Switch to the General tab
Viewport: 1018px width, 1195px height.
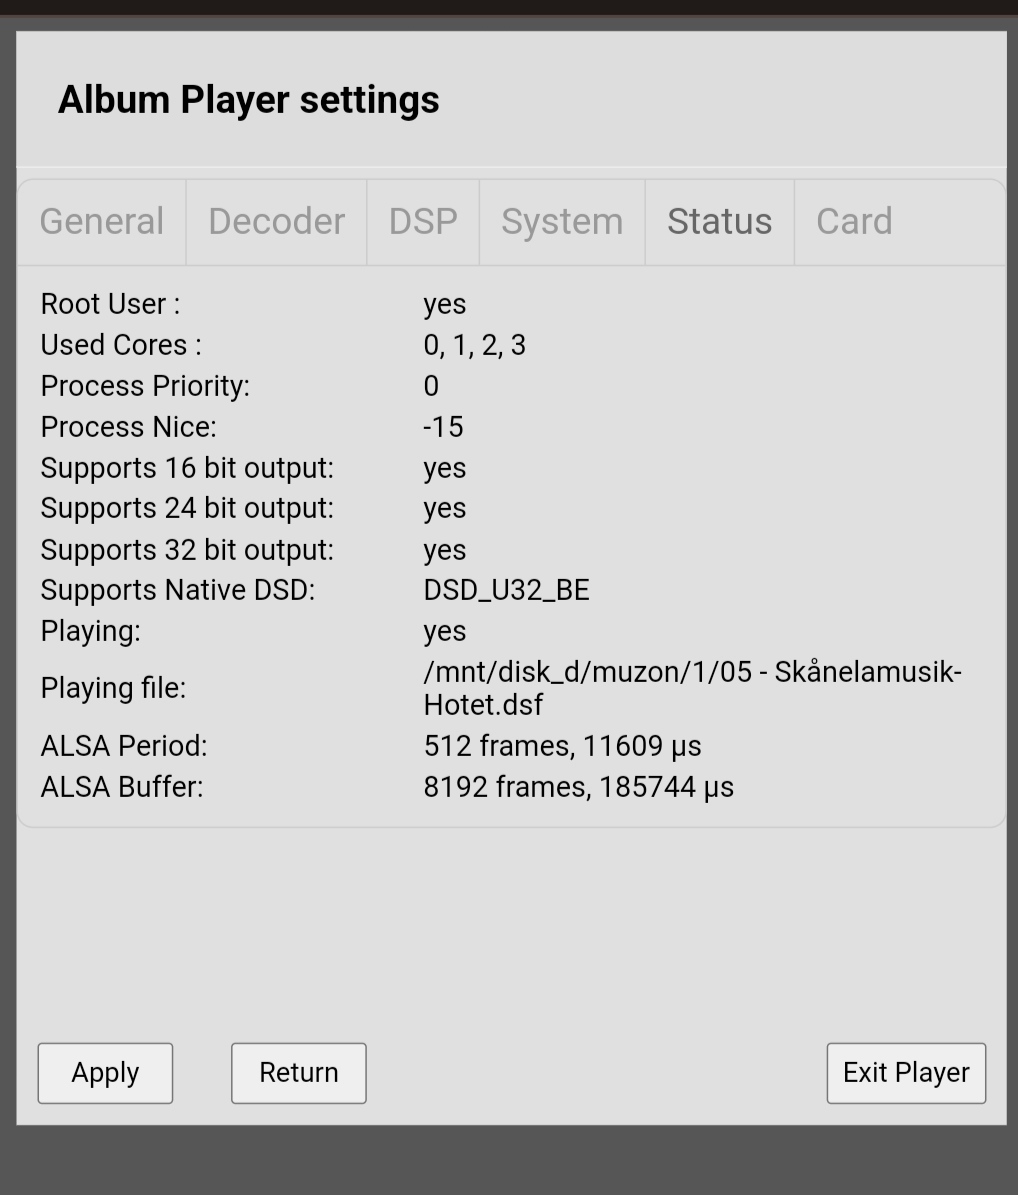pyautogui.click(x=102, y=222)
